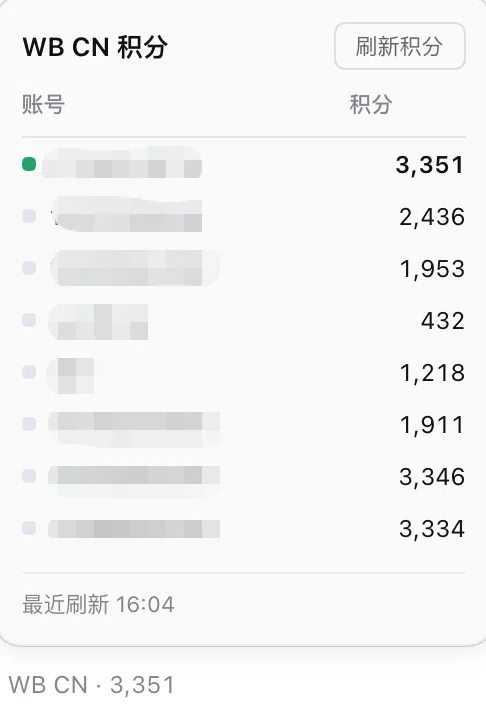Viewport: 486px width, 712px height.
Task: Select the gray dot for the 1,218 account
Action: click(x=29, y=372)
